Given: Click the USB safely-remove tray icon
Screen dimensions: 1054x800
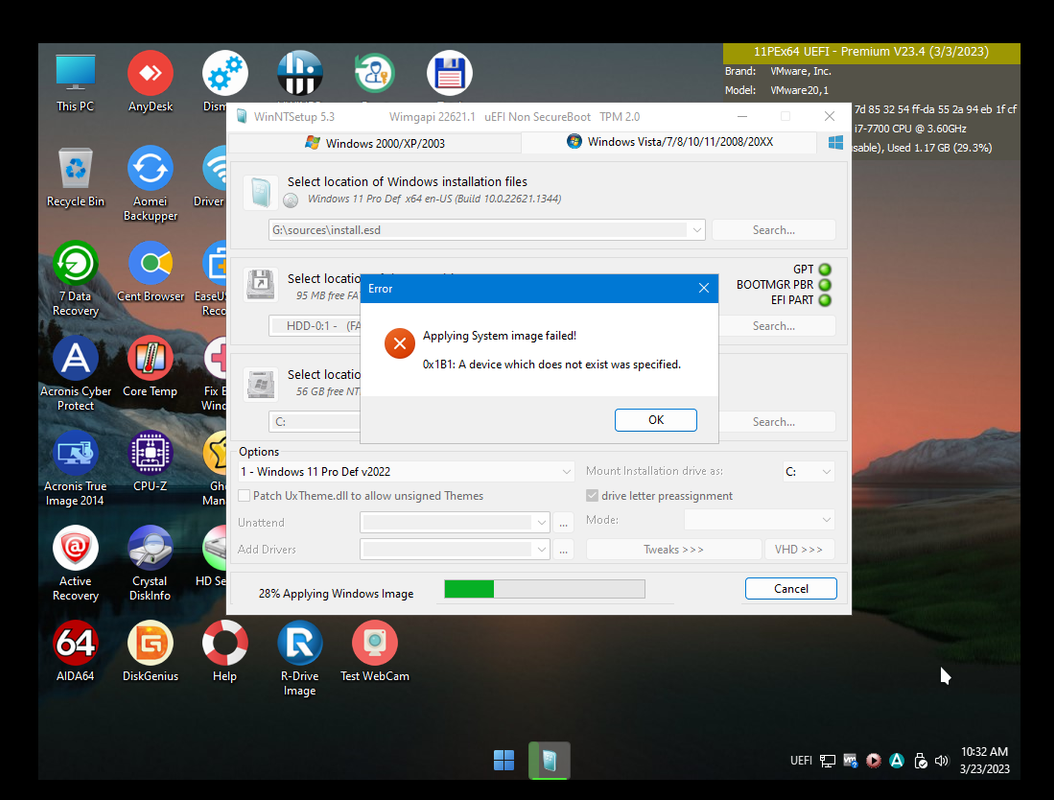Looking at the screenshot, I should [x=920, y=761].
